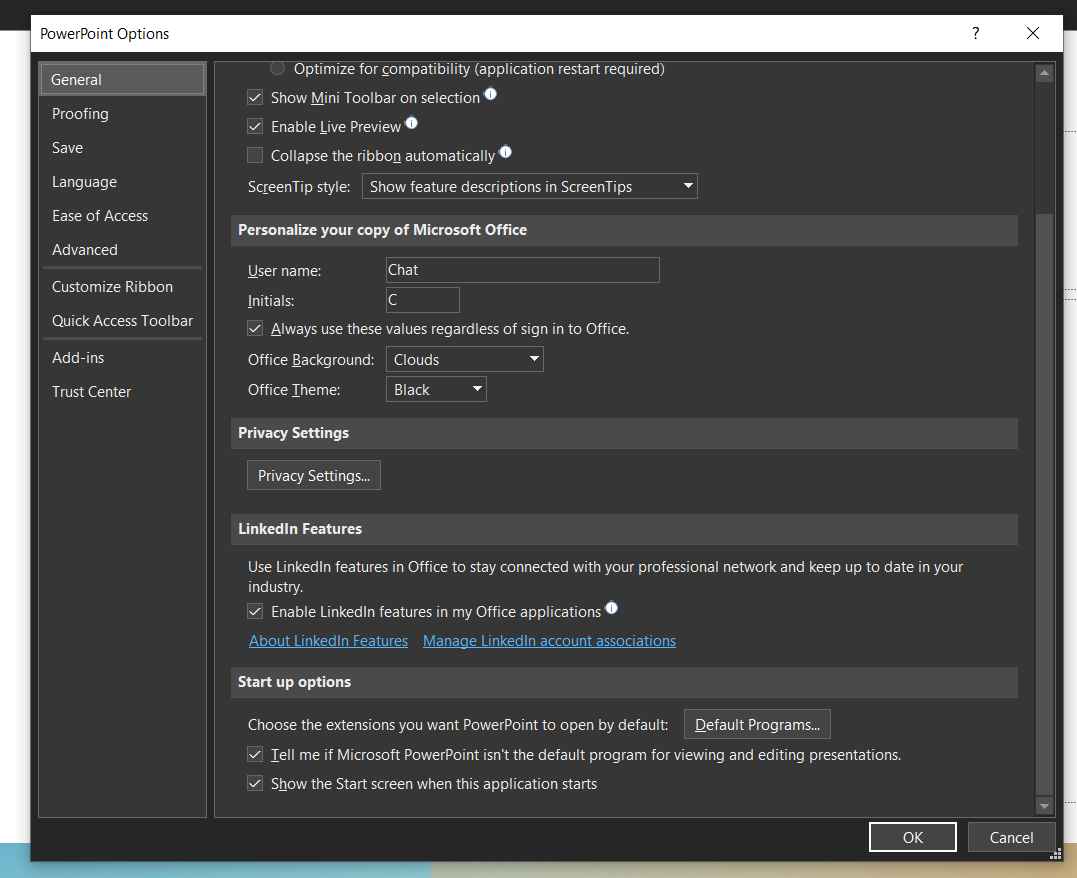This screenshot has height=878, width=1077.
Task: Uncheck Enable LinkedIn features checkbox
Action: pos(255,611)
